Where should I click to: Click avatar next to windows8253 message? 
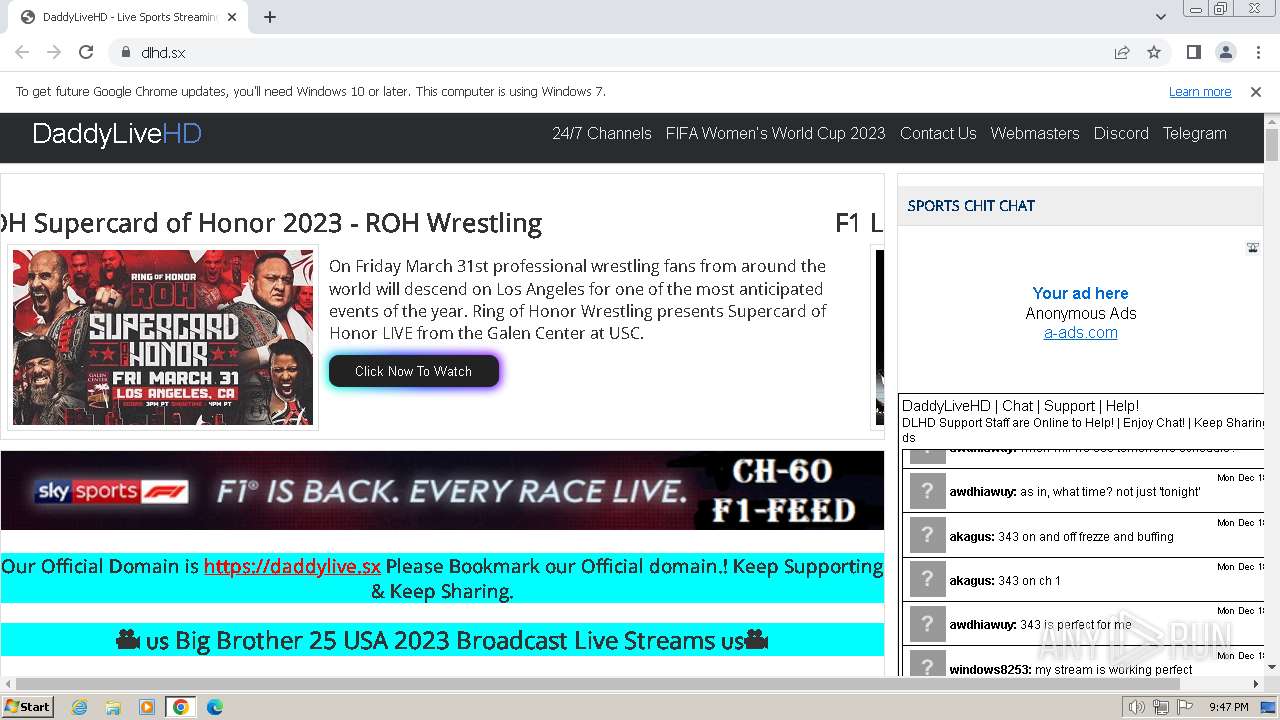pos(927,664)
